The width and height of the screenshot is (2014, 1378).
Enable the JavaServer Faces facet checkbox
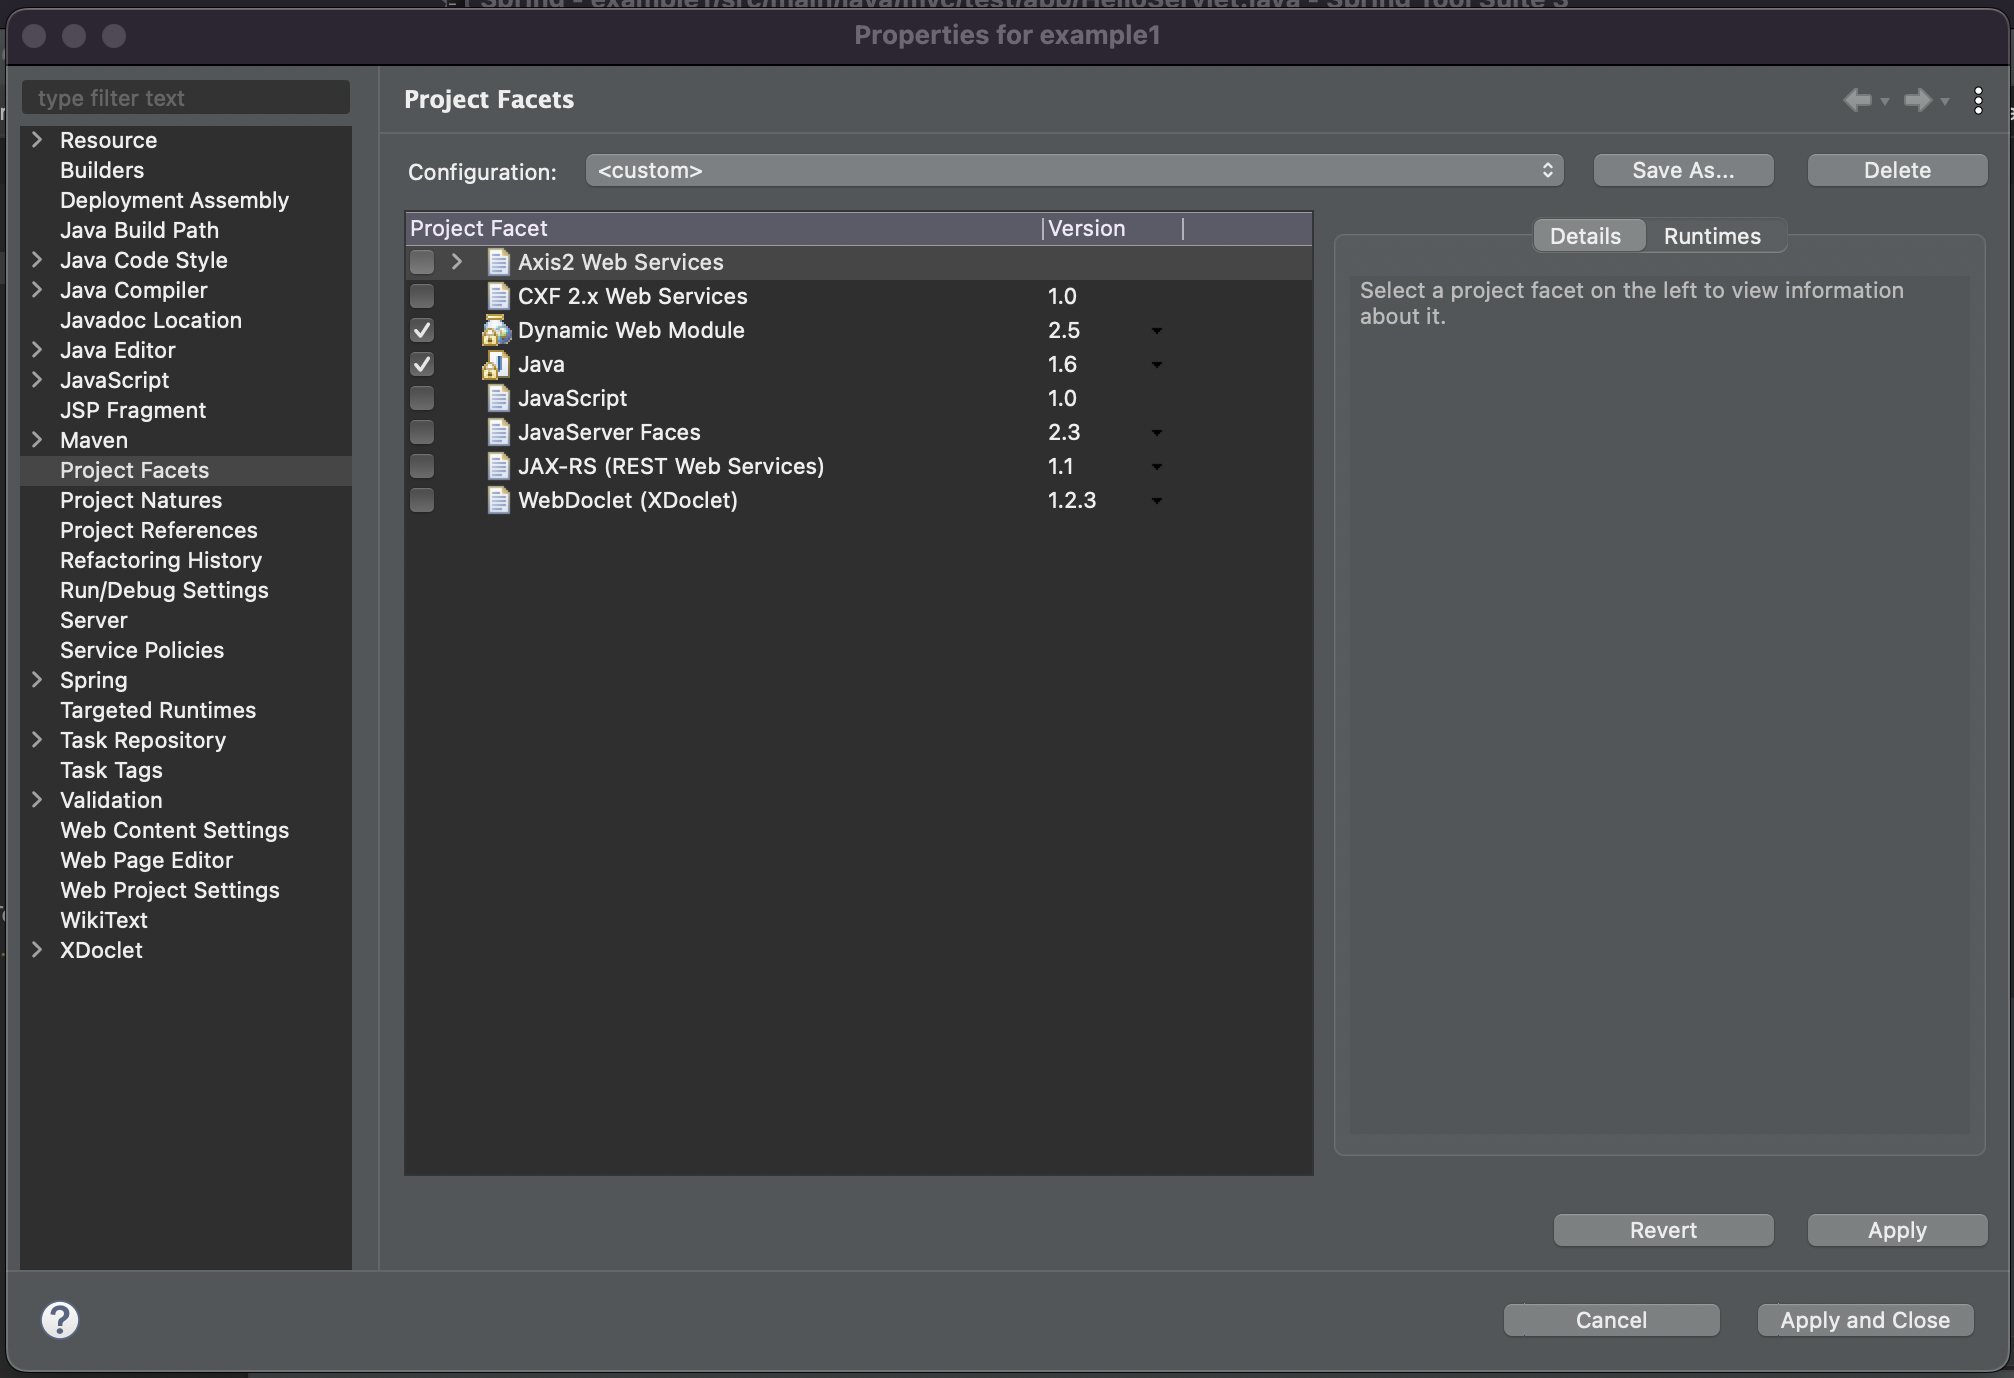tap(422, 432)
